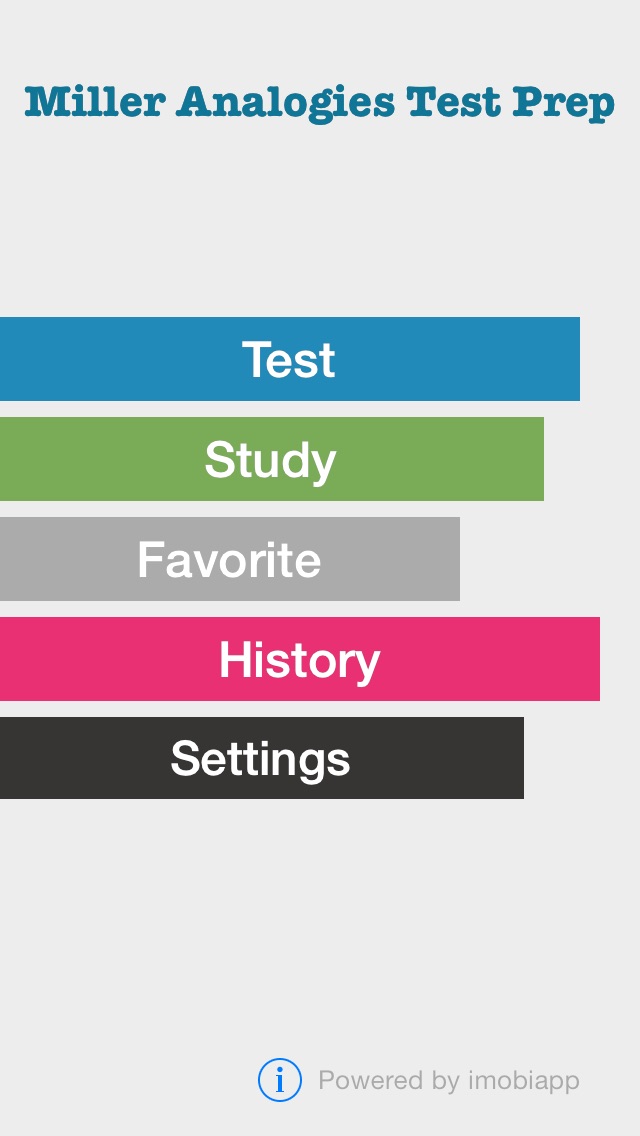Click the Powered by imobiapp text

tap(449, 1080)
